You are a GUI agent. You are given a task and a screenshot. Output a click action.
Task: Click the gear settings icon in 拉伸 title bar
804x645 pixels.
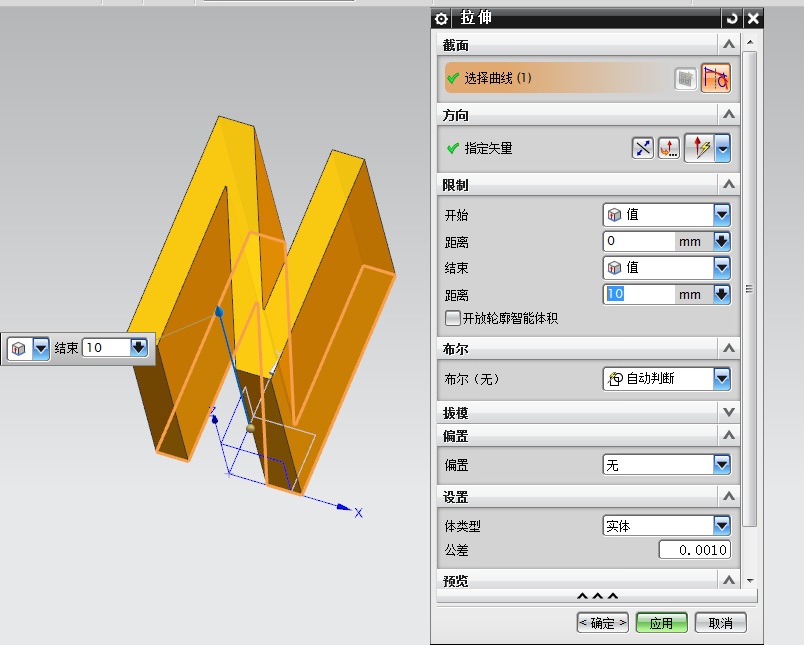441,19
